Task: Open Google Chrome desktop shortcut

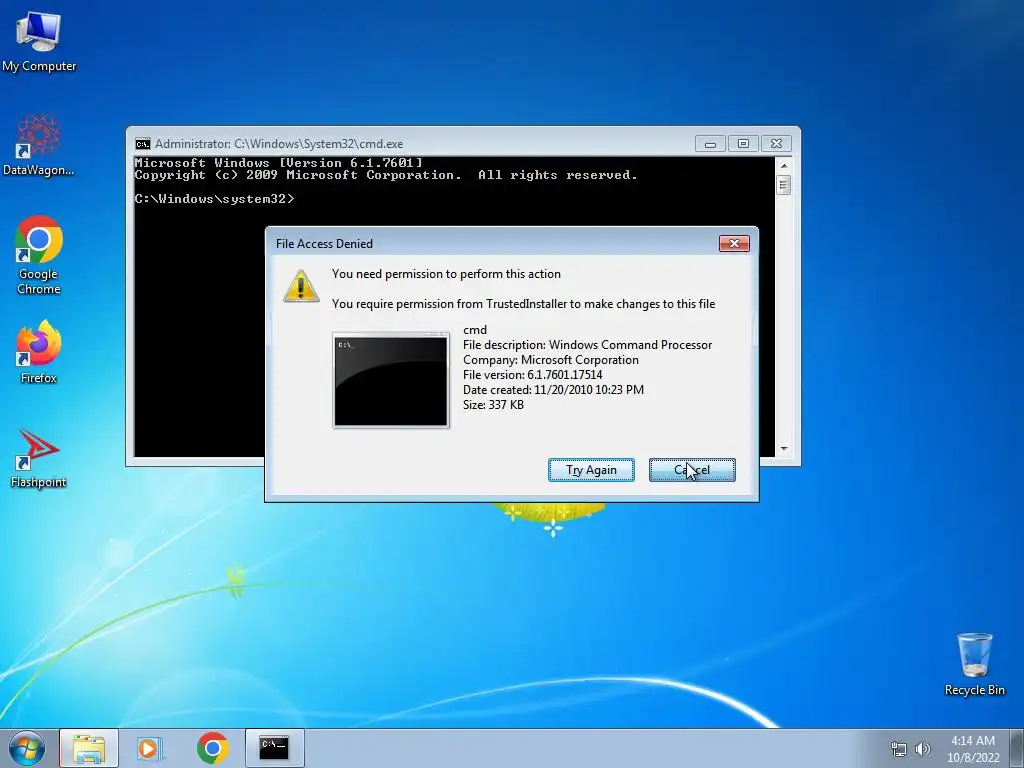Action: tap(39, 255)
